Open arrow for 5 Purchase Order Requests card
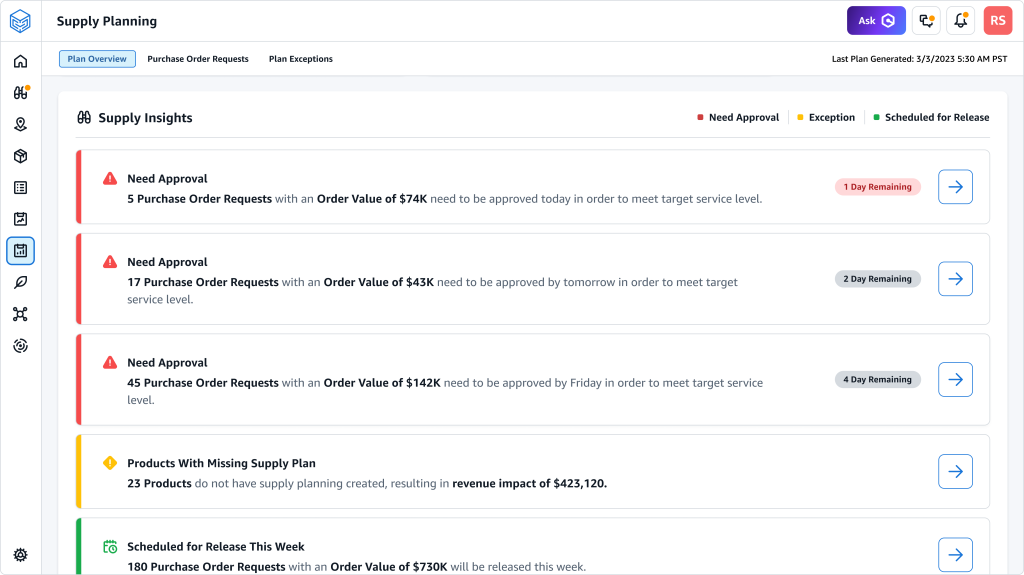Viewport: 1024px width, 575px height. tap(955, 187)
